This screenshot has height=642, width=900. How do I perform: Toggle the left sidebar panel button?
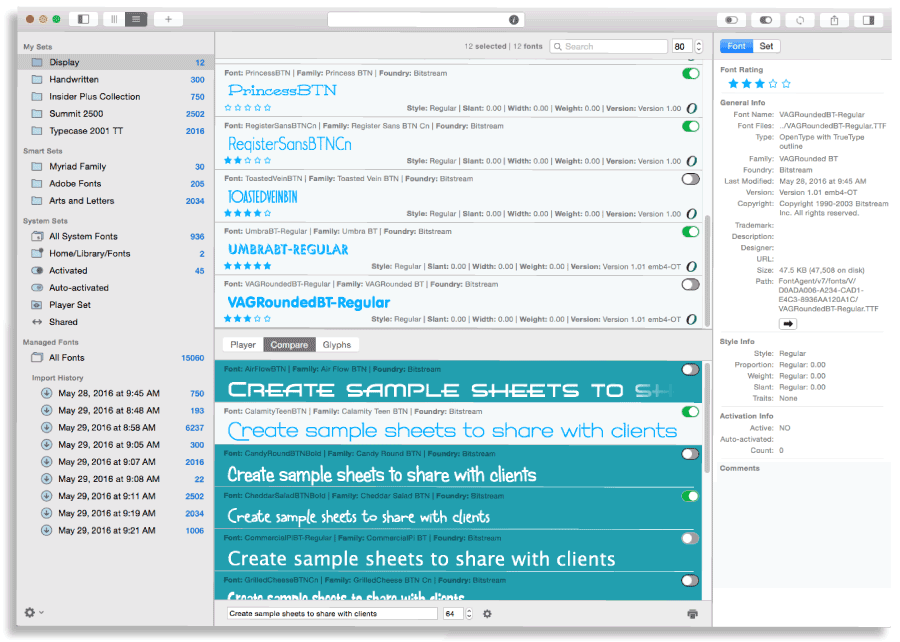pos(82,19)
